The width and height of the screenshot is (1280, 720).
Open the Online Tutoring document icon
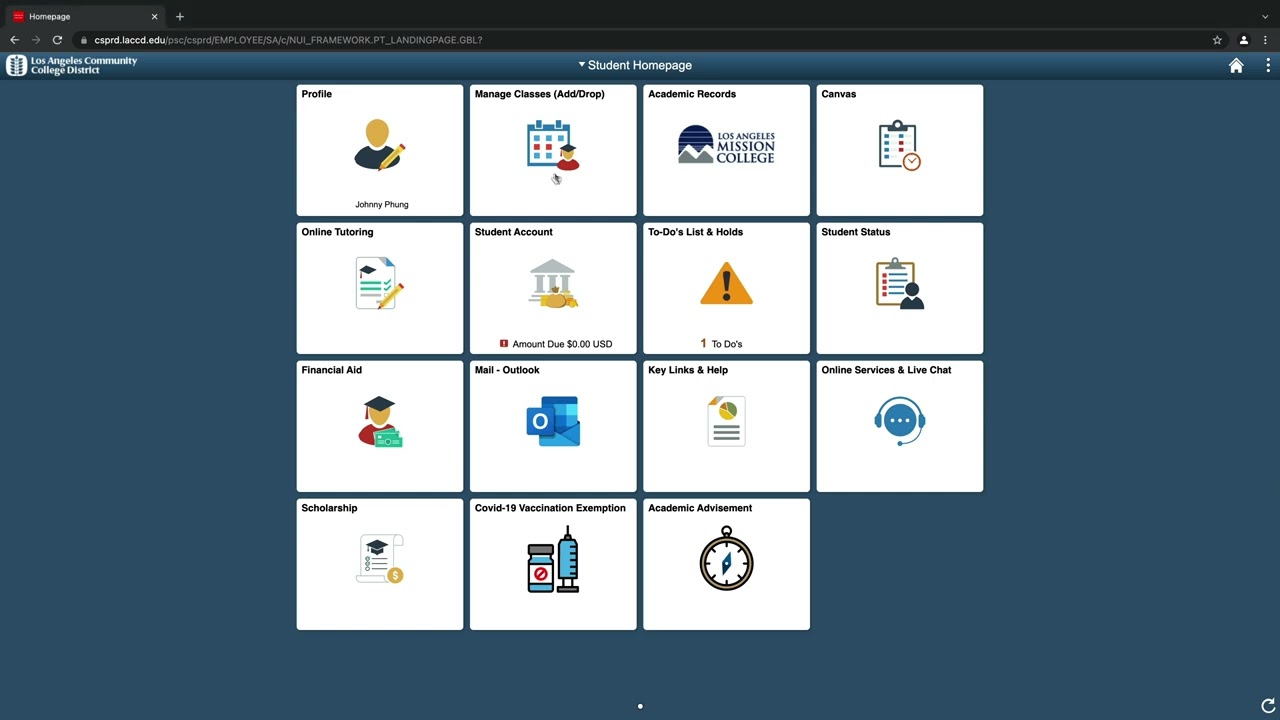pos(380,283)
